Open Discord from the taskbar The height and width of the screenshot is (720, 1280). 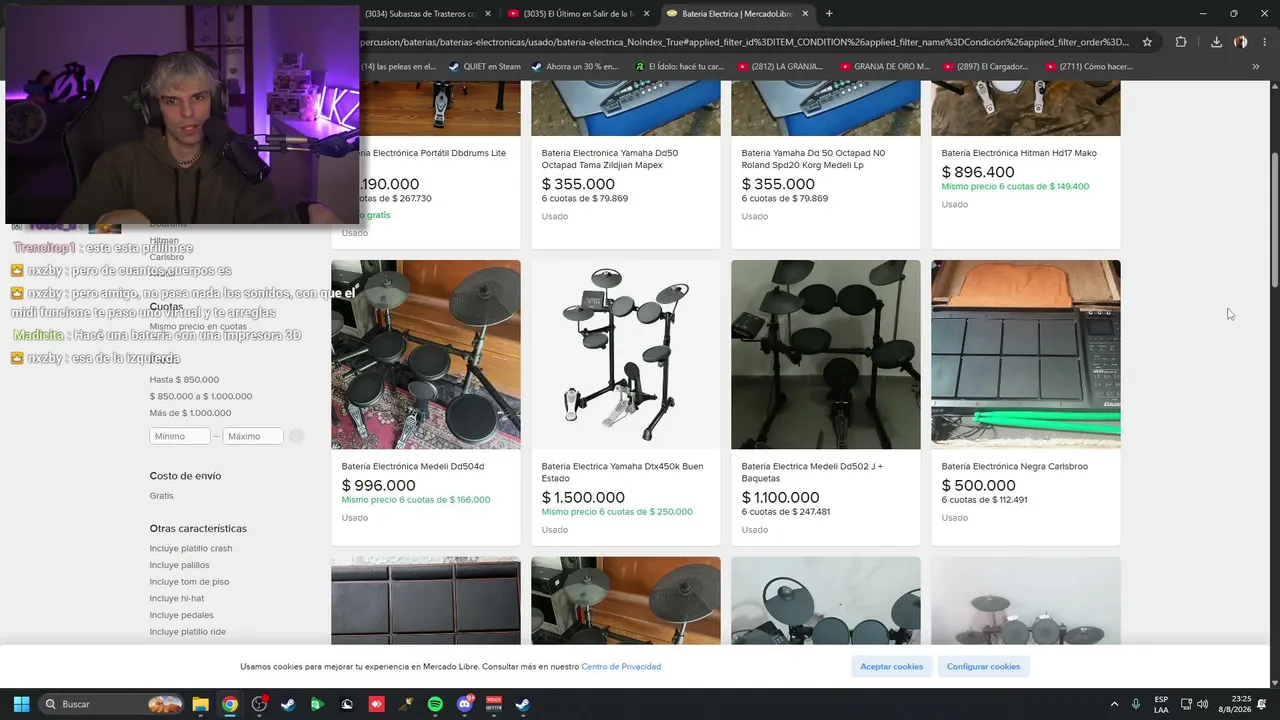pos(464,704)
